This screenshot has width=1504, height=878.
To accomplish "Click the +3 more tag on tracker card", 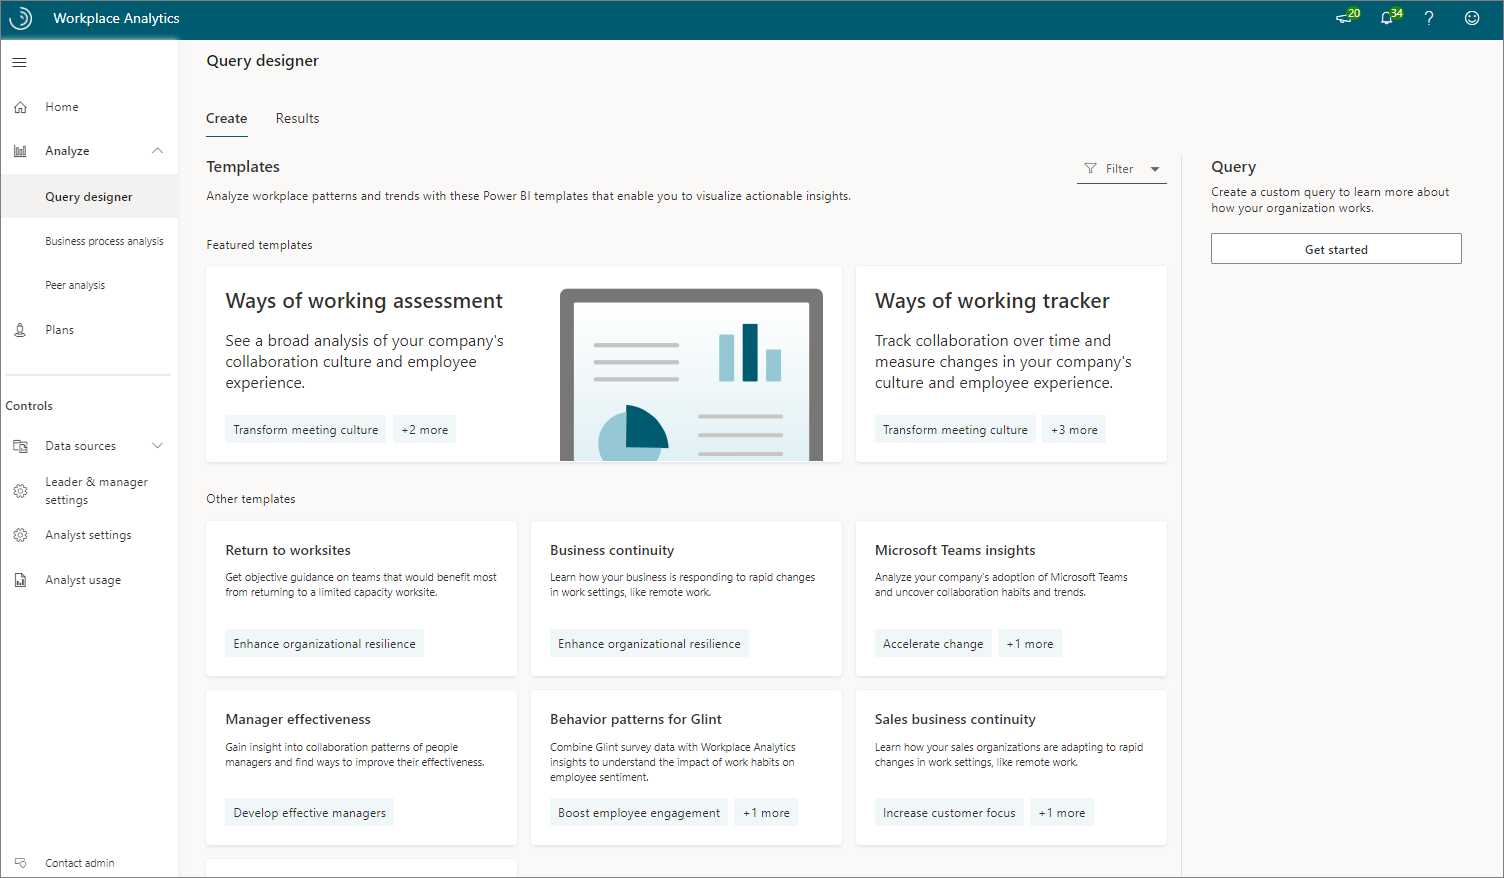I will pyautogui.click(x=1074, y=430).
